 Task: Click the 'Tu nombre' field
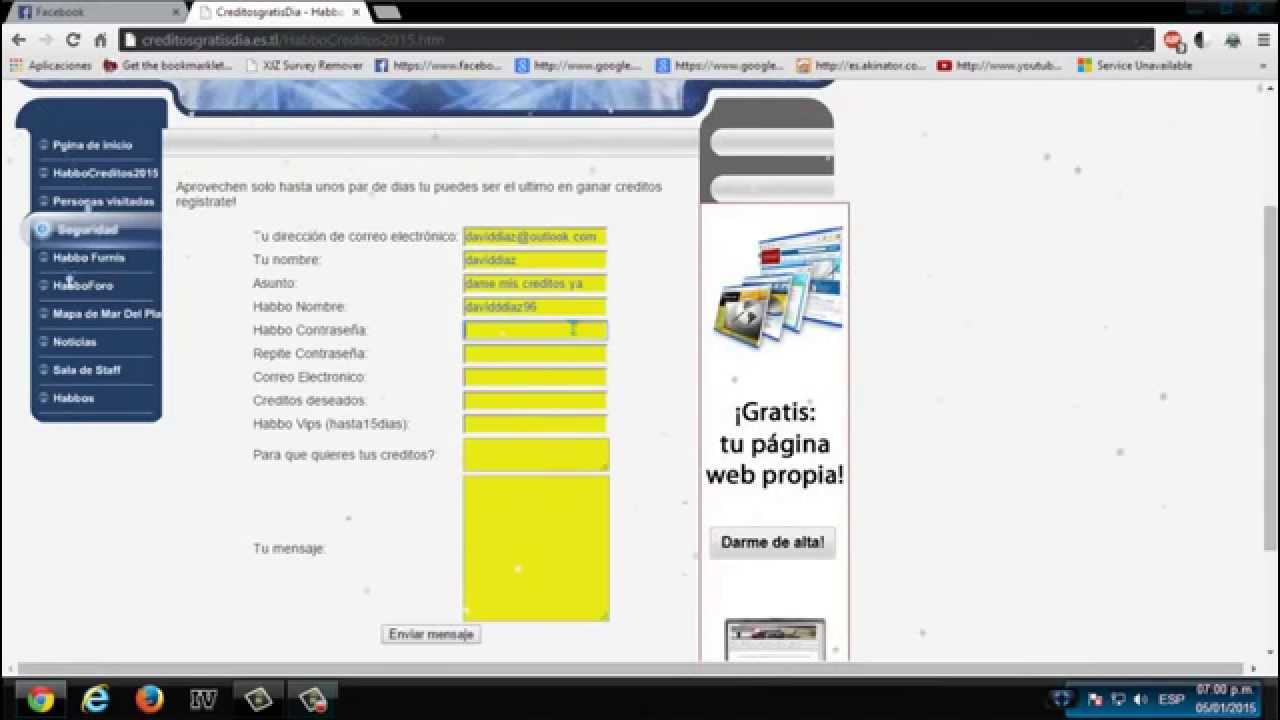pyautogui.click(x=535, y=260)
